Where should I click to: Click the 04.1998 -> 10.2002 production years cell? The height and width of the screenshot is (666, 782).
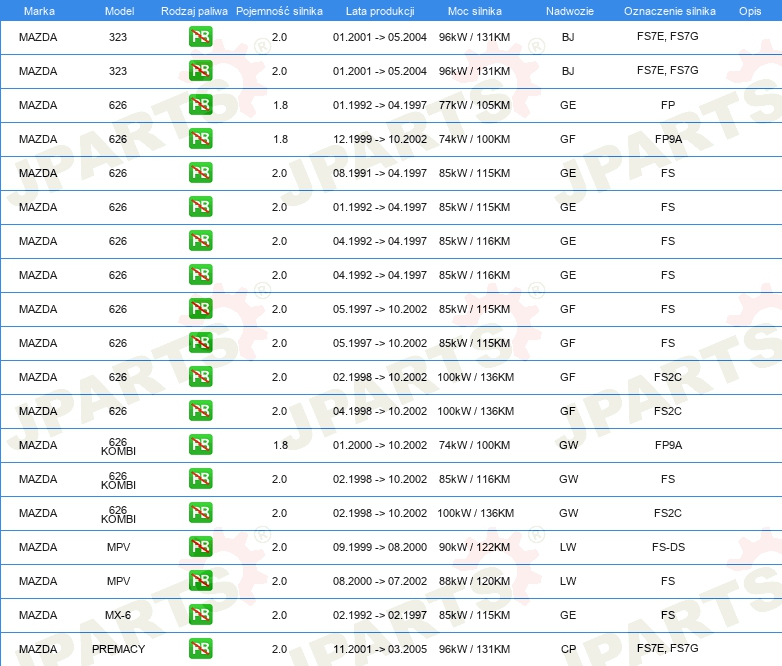(x=380, y=411)
